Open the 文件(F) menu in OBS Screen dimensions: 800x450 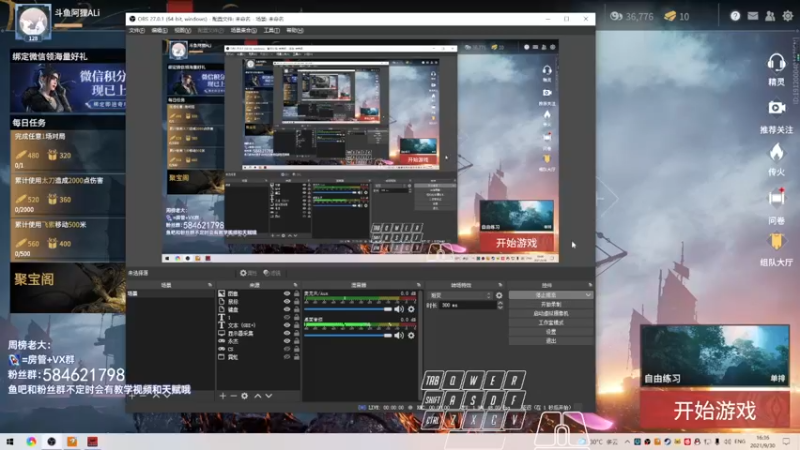point(137,31)
